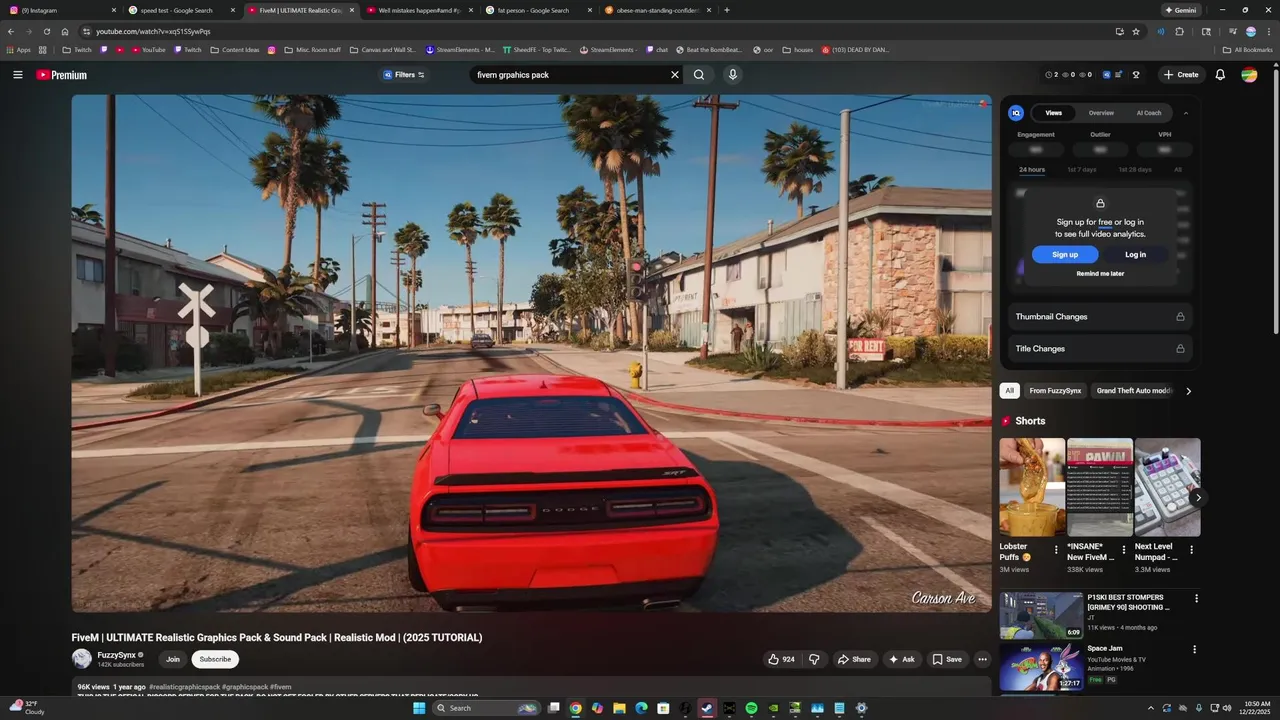
Task: Switch to Overview tab in vidIQ
Action: point(1101,113)
